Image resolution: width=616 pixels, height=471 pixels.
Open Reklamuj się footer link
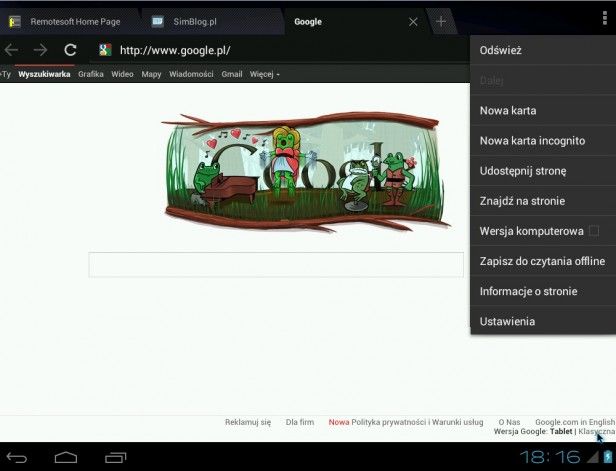point(248,422)
